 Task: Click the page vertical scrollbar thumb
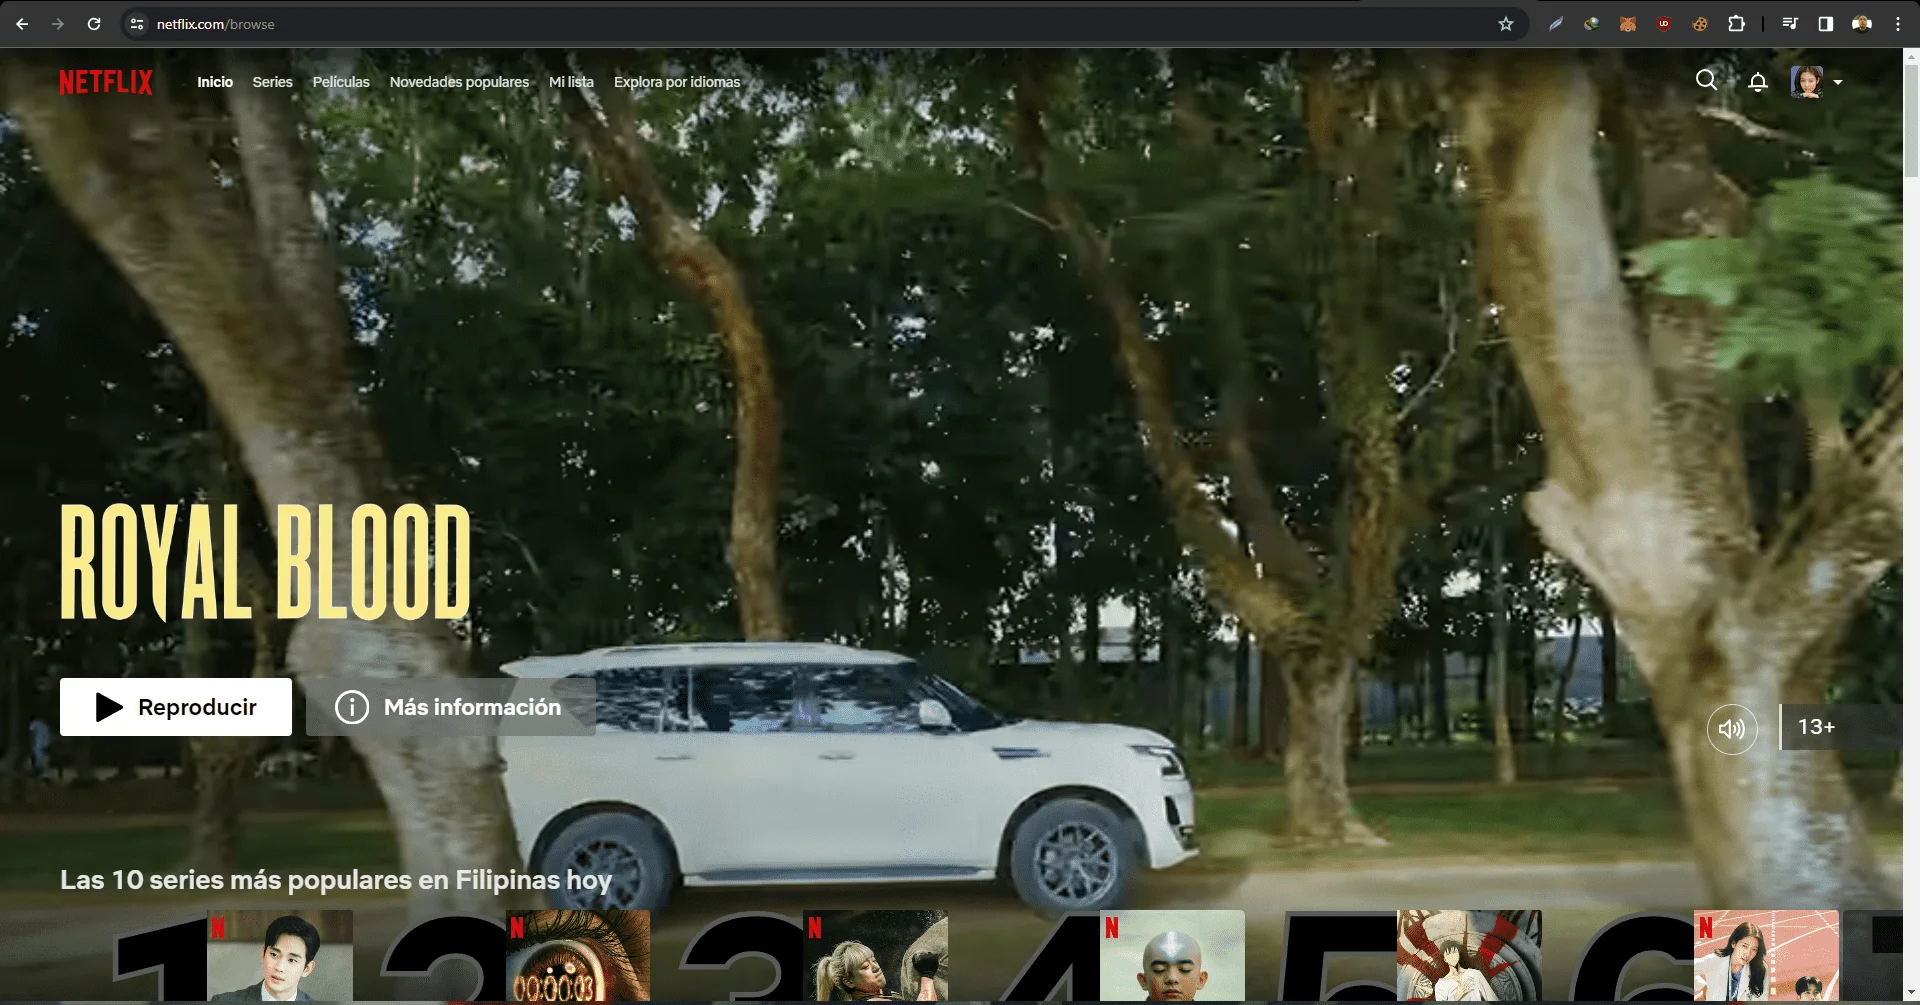point(1911,120)
